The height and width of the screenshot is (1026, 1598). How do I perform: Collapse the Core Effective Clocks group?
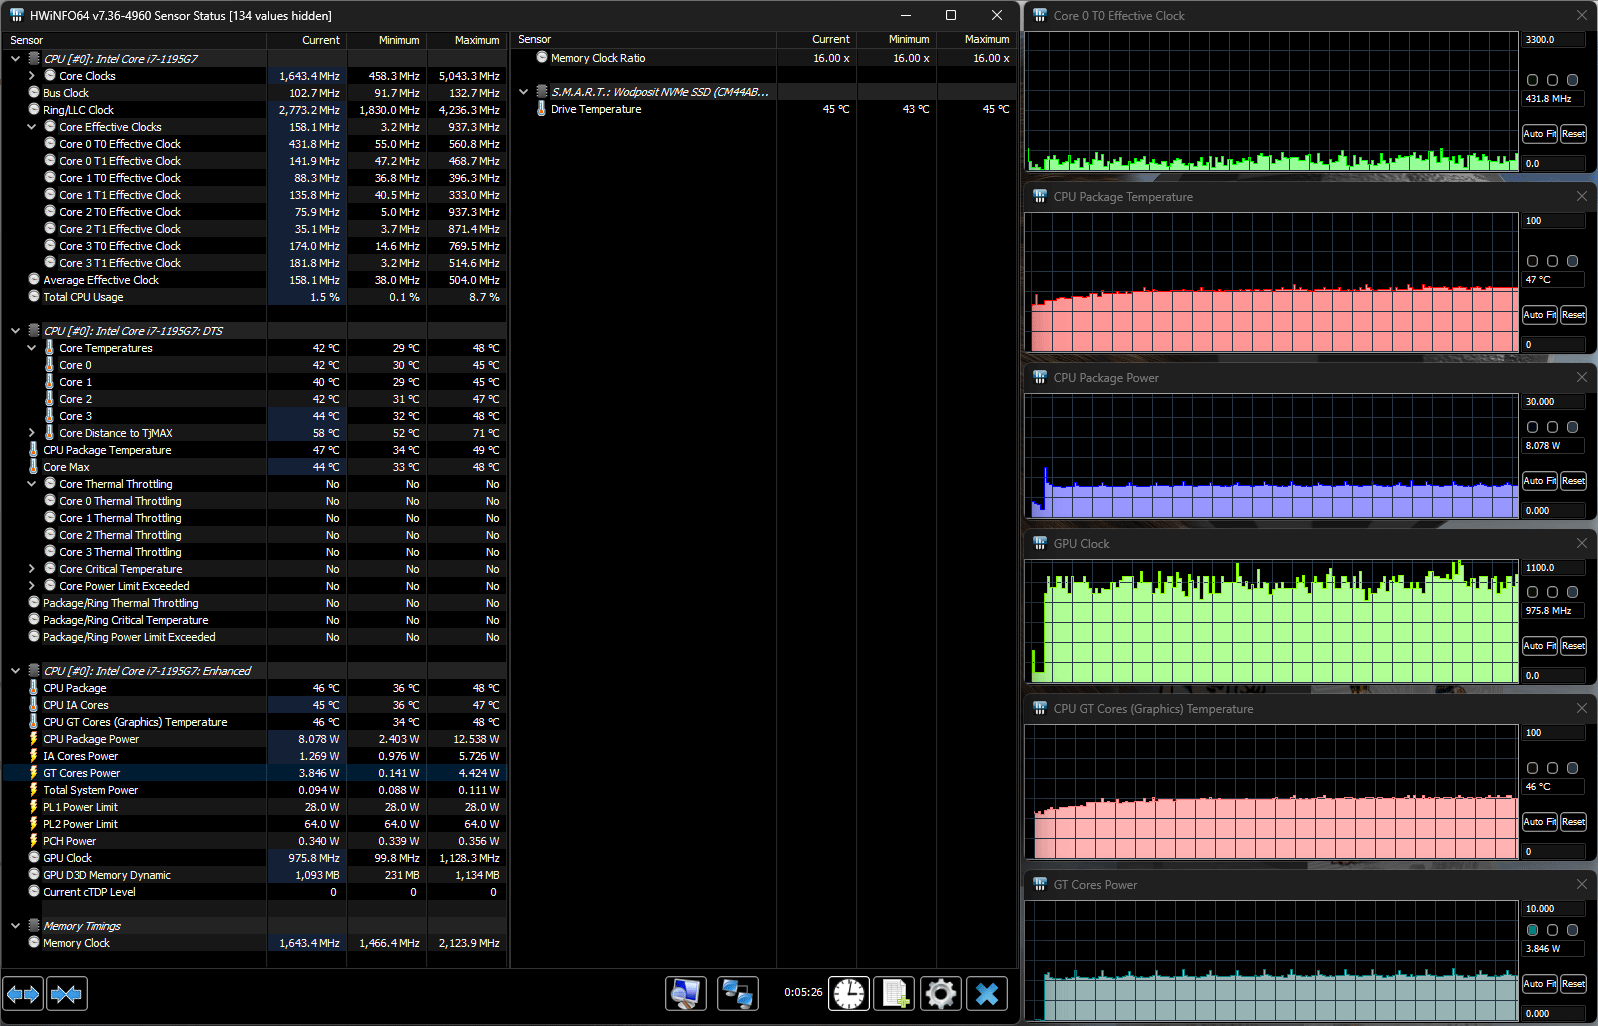pos(32,127)
